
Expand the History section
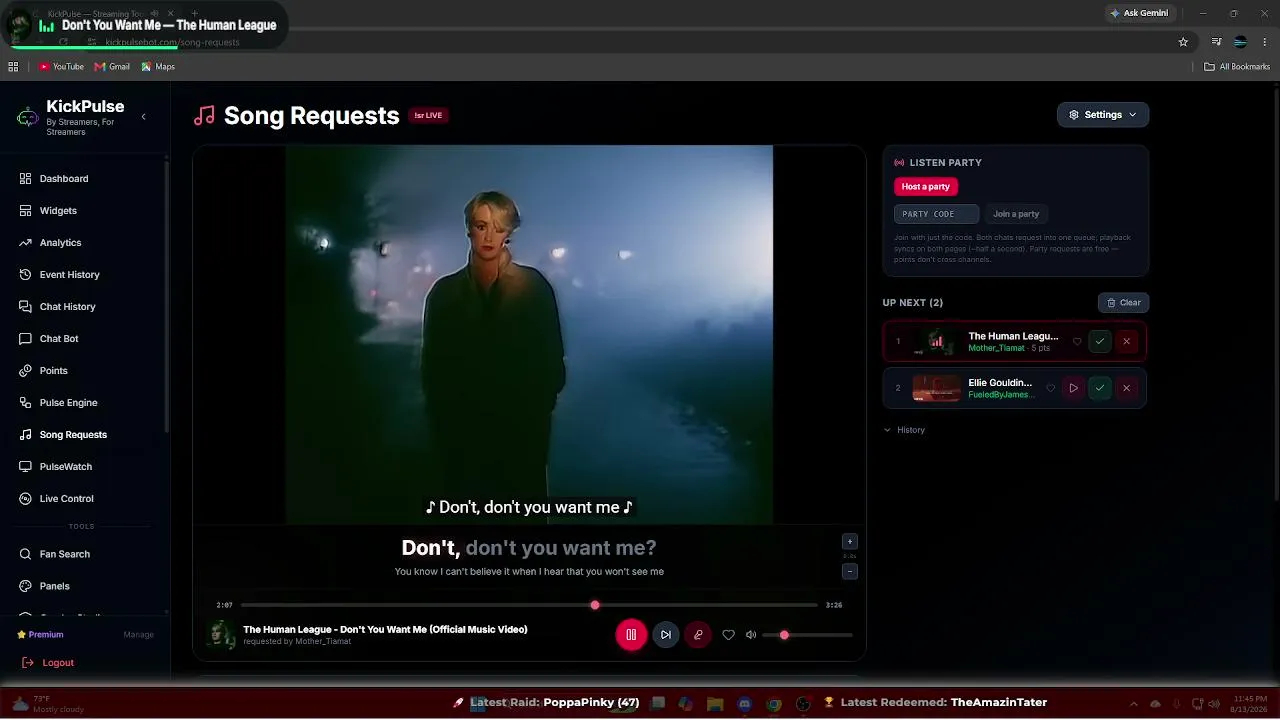pos(904,430)
